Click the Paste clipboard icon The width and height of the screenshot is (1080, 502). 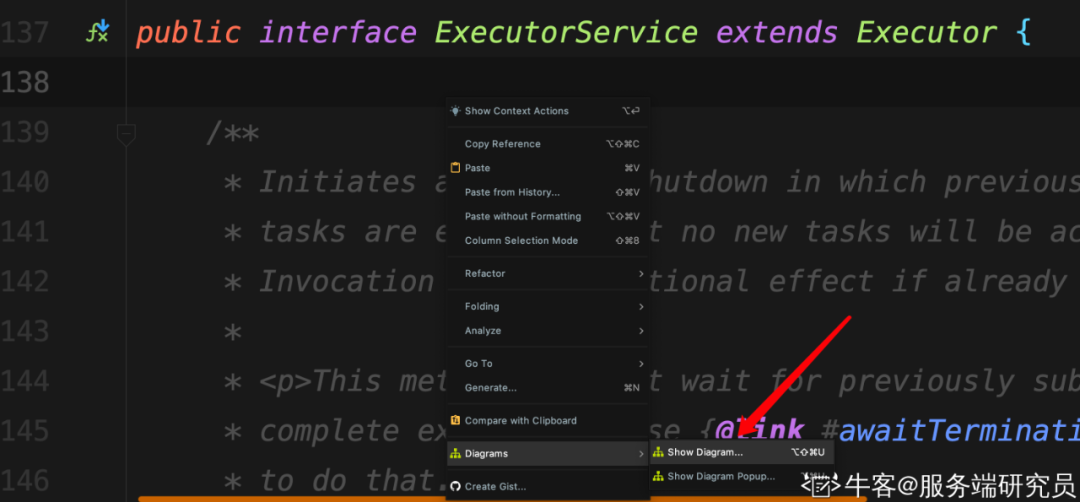coord(455,168)
